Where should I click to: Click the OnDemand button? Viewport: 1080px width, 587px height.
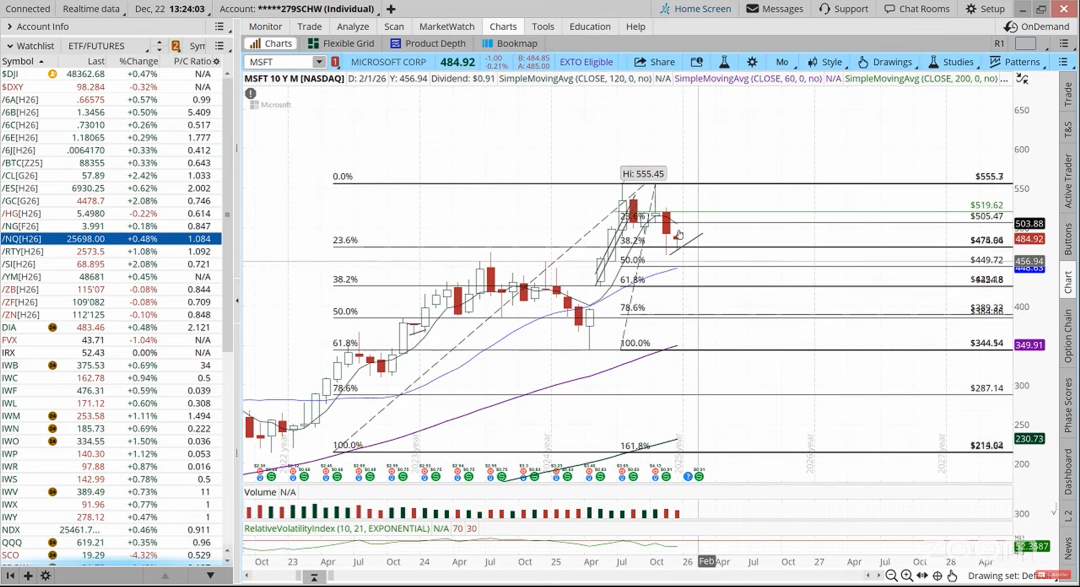(x=1037, y=26)
